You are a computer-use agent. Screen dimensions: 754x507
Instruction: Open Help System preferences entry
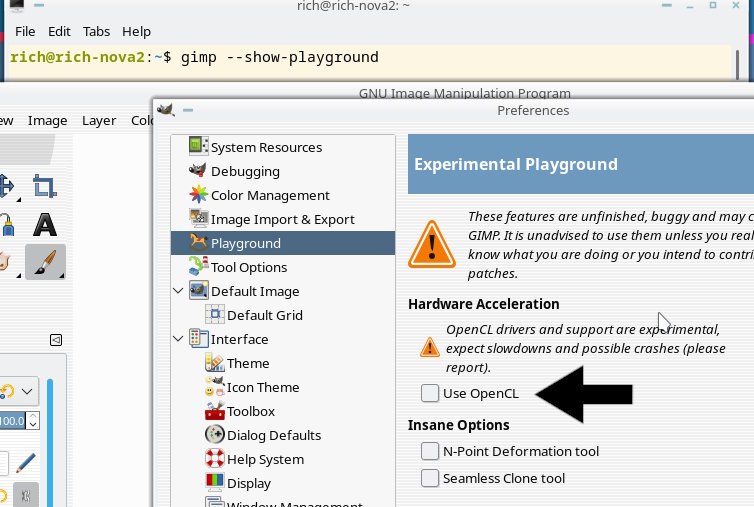[x=265, y=459]
